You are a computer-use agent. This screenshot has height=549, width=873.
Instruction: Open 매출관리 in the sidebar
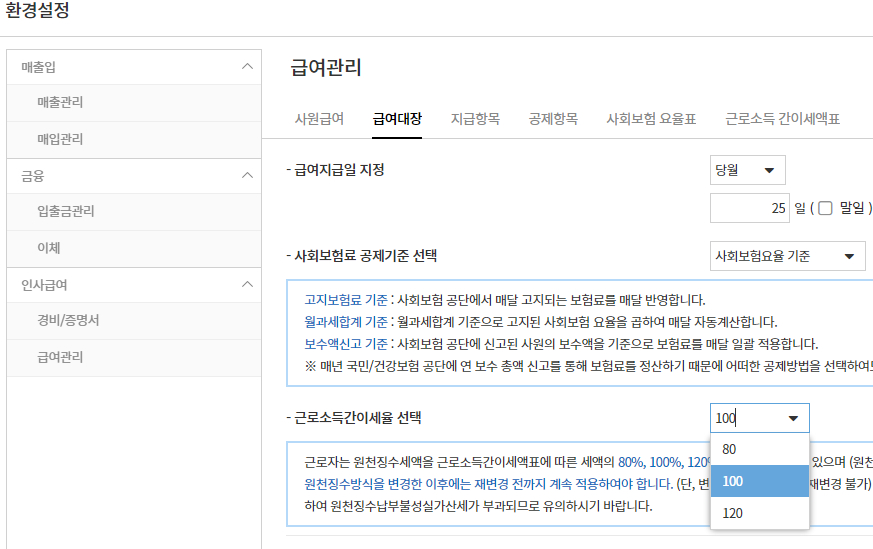60,103
